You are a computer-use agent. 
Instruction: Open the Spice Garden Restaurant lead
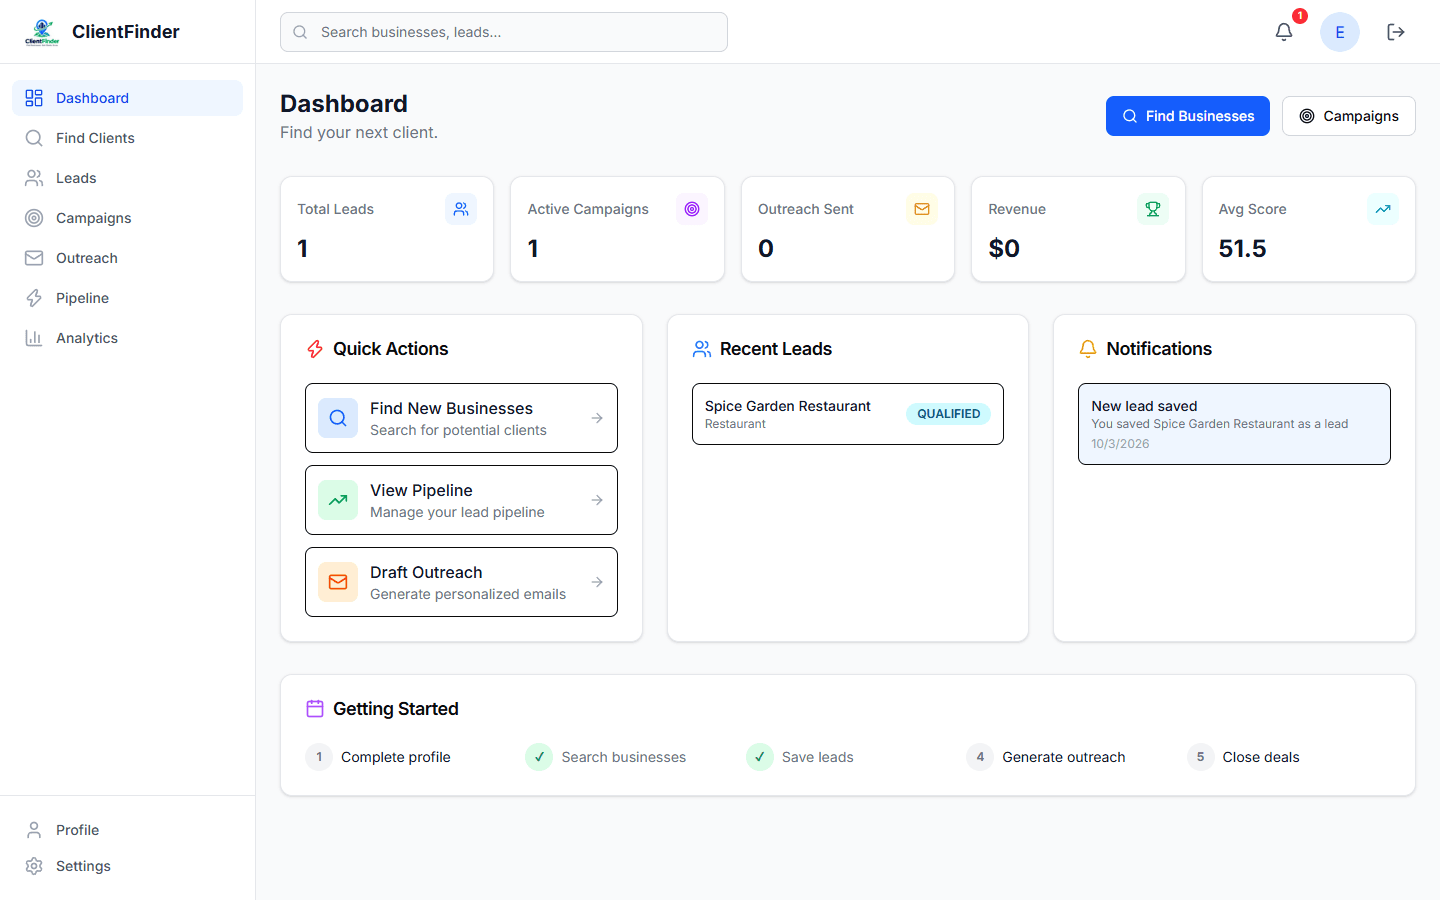848,414
